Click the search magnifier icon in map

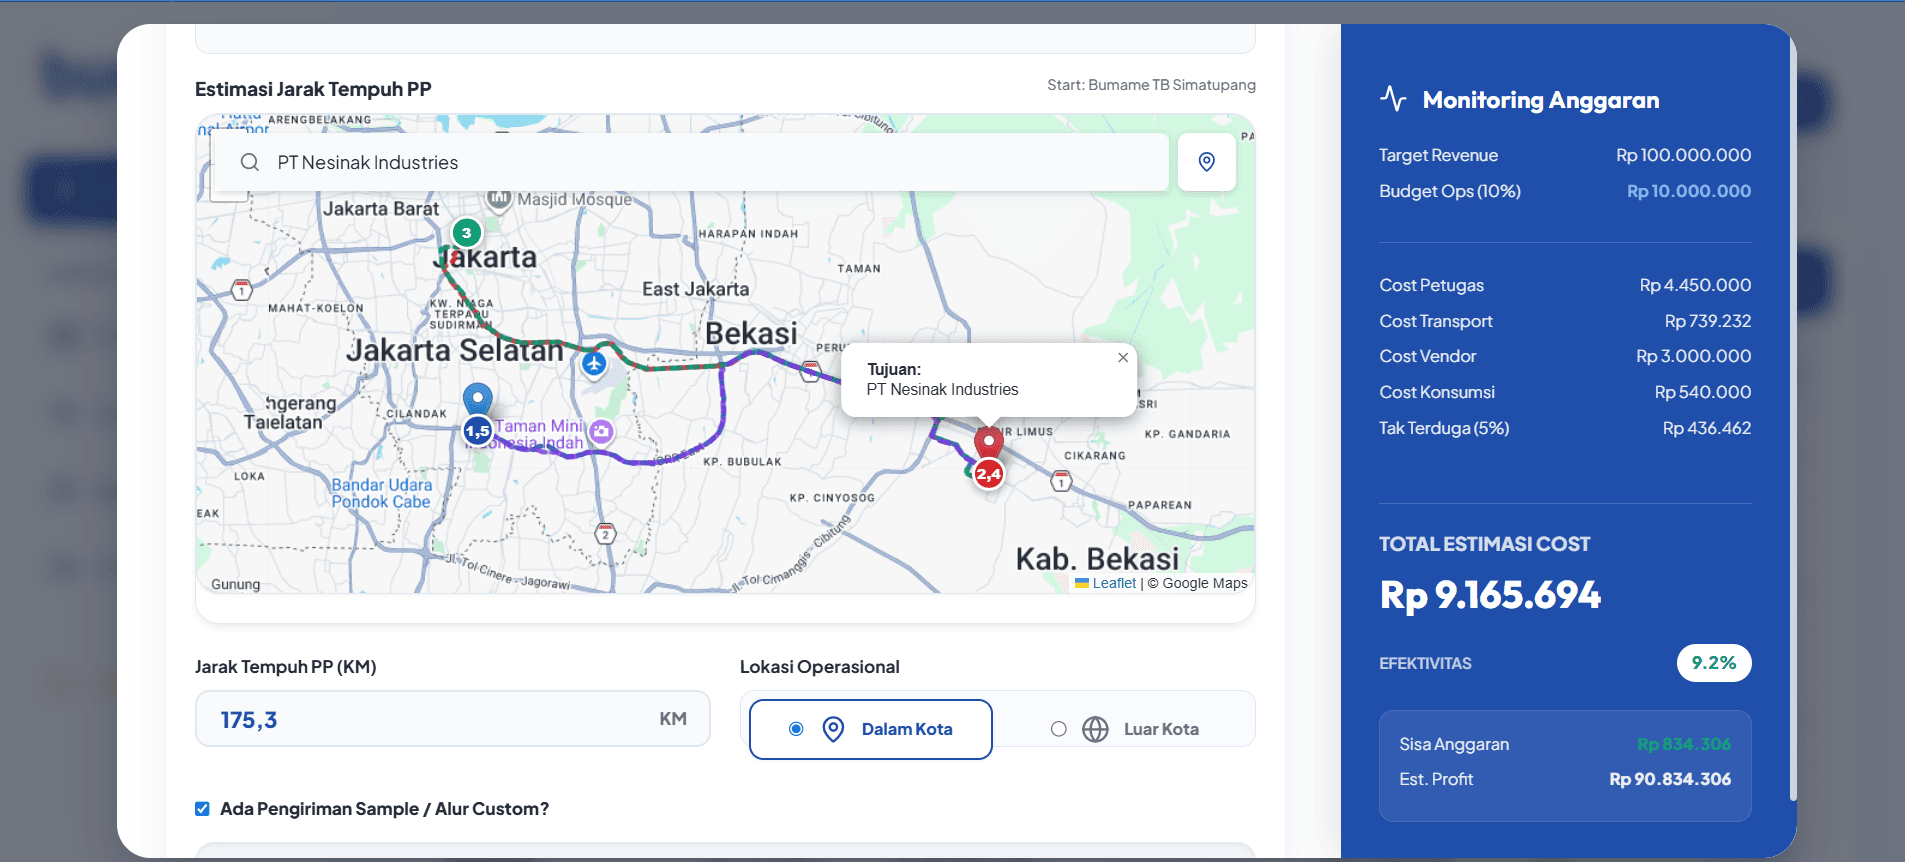250,162
